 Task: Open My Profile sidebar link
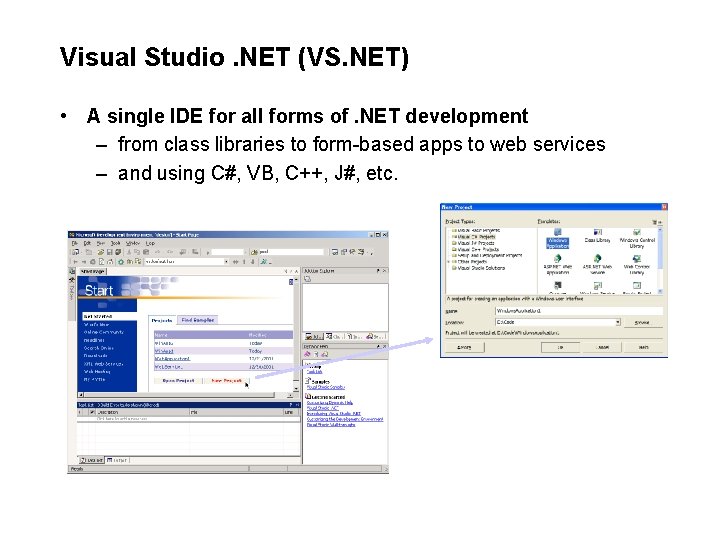(94, 380)
